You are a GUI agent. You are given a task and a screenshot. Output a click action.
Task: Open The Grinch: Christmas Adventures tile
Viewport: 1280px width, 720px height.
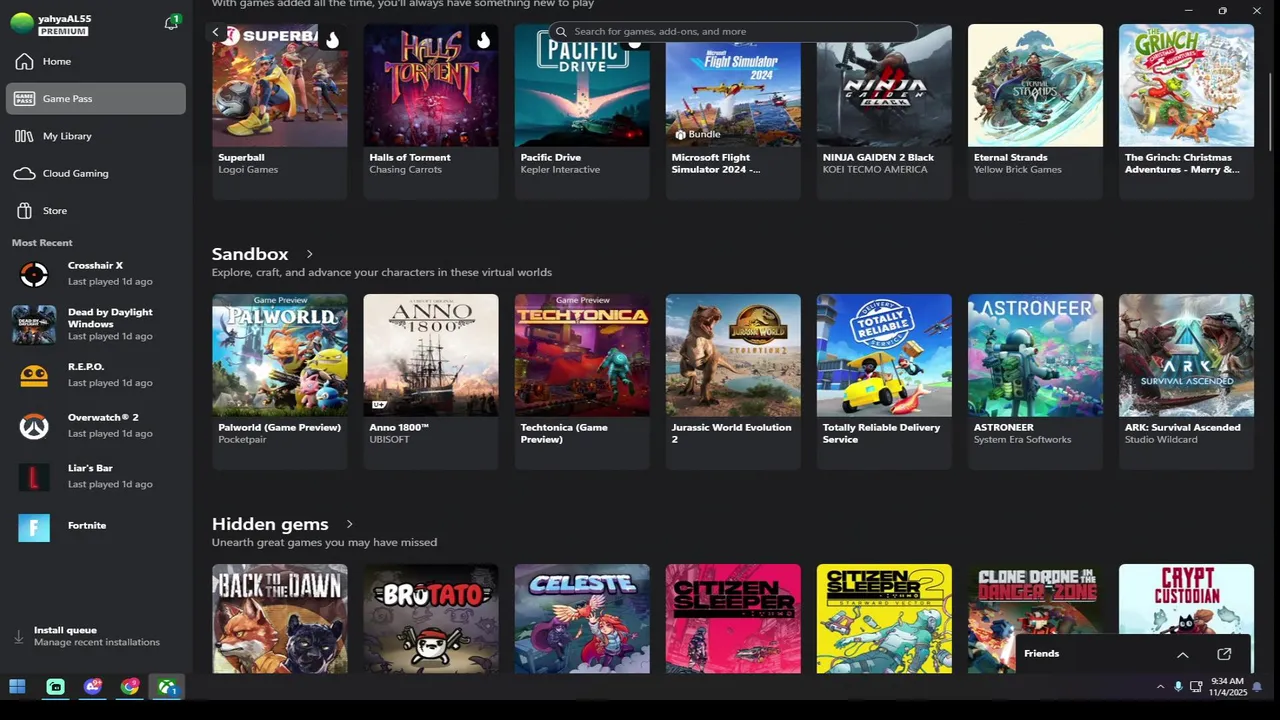click(x=1186, y=111)
